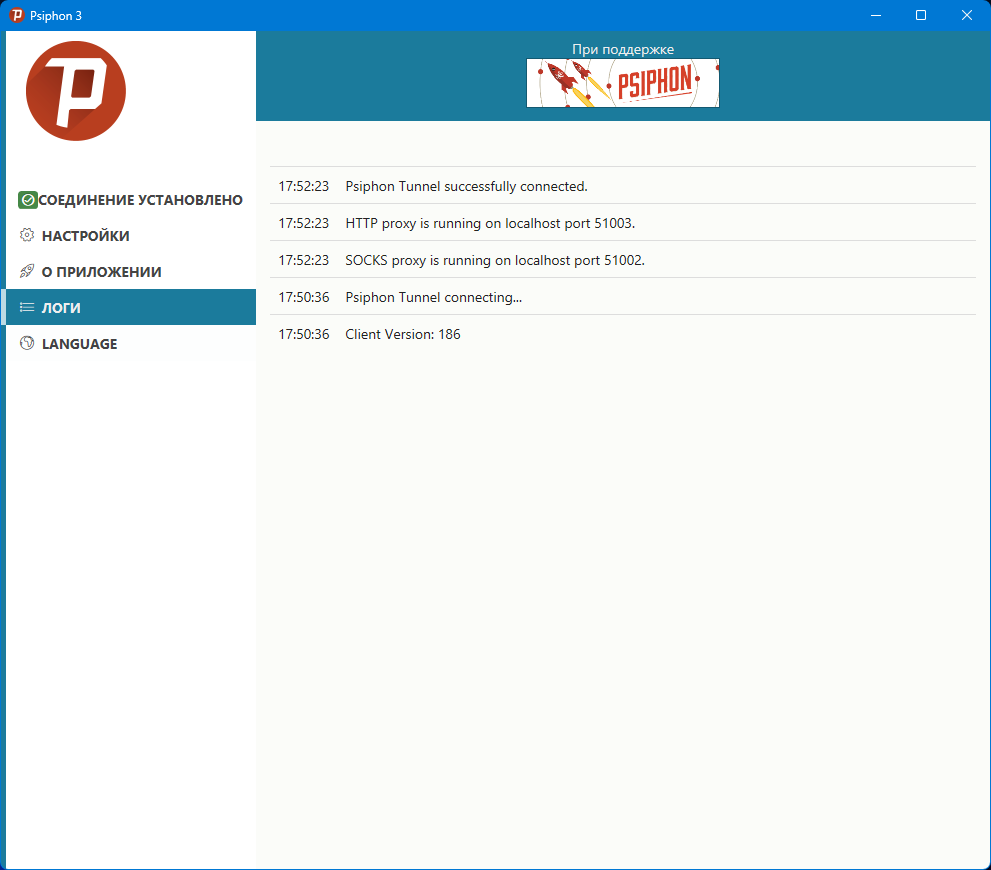Select the Логи logs tab

[131, 307]
